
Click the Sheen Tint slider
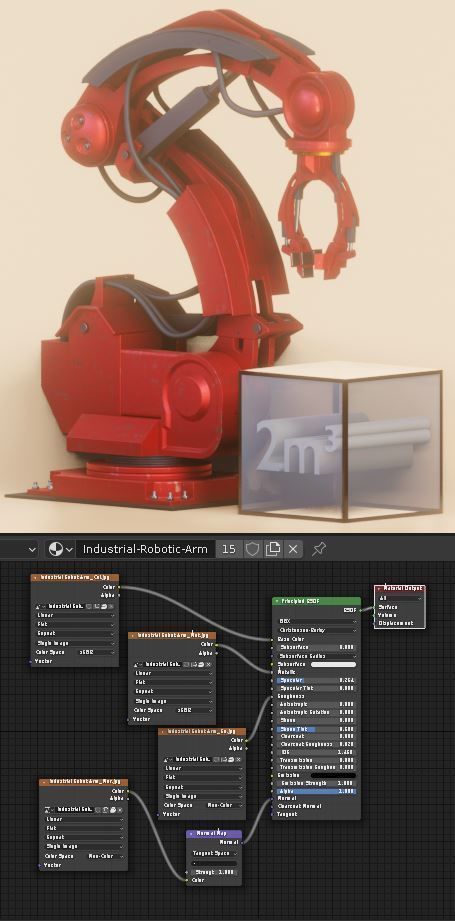point(317,728)
